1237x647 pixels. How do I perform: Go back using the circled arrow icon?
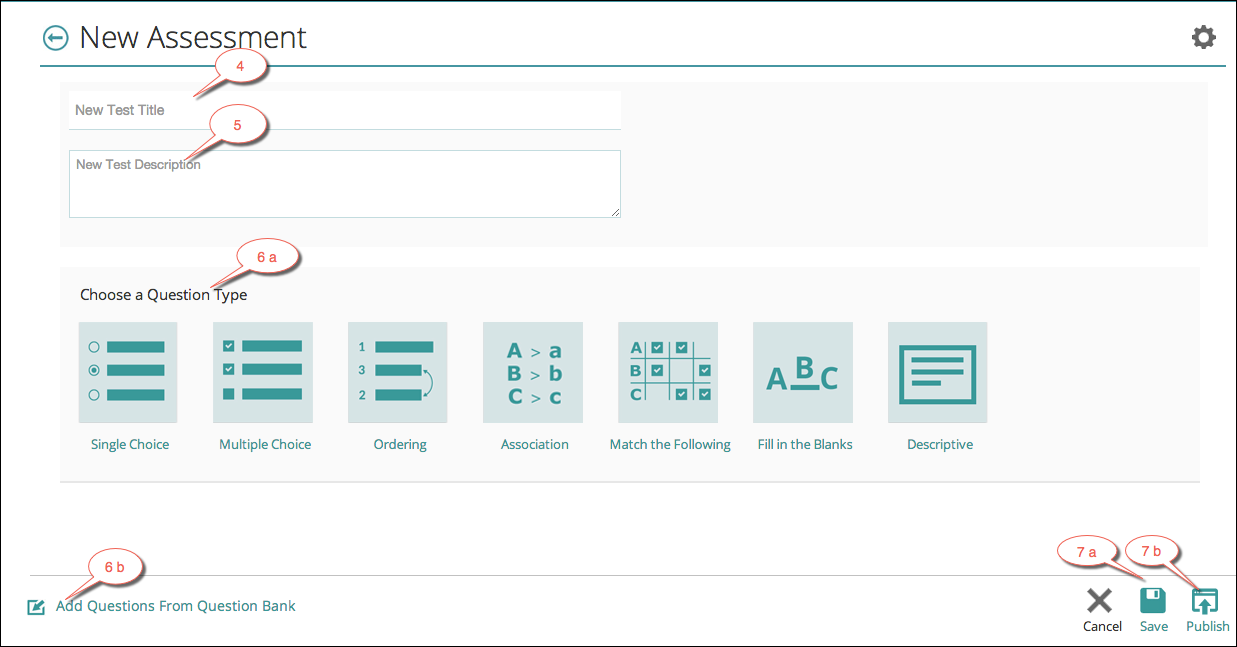pyautogui.click(x=55, y=38)
